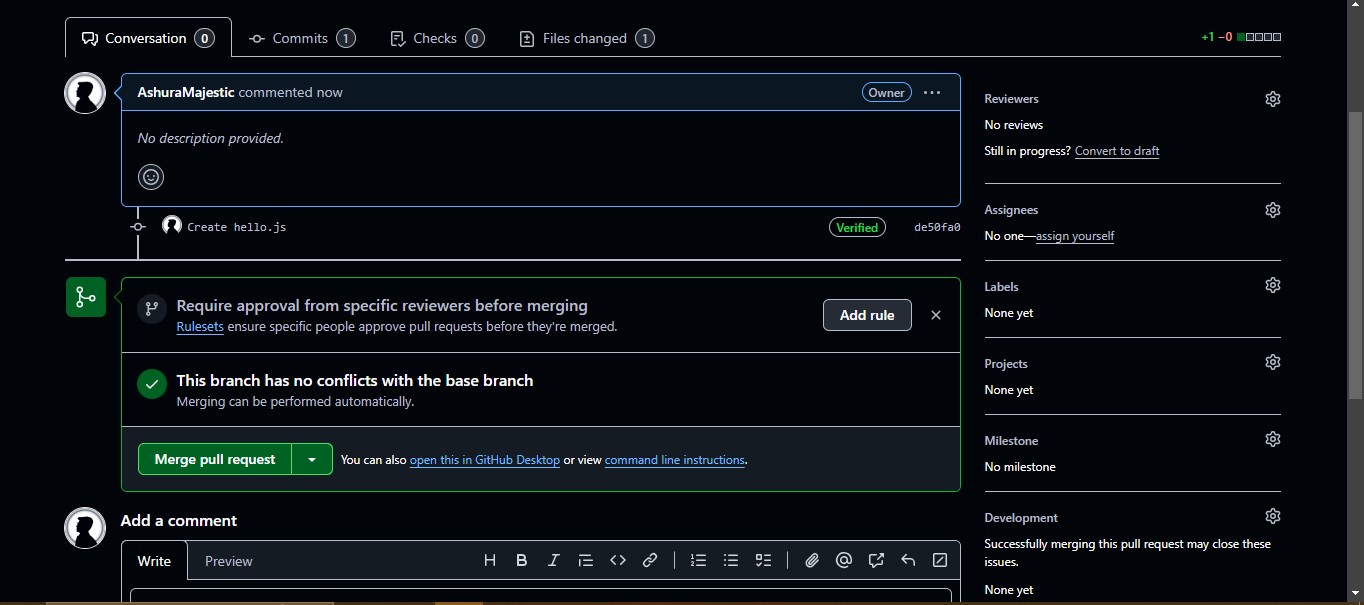The width and height of the screenshot is (1364, 605).
Task: Switch to Preview tab in comment editor
Action: tap(229, 561)
